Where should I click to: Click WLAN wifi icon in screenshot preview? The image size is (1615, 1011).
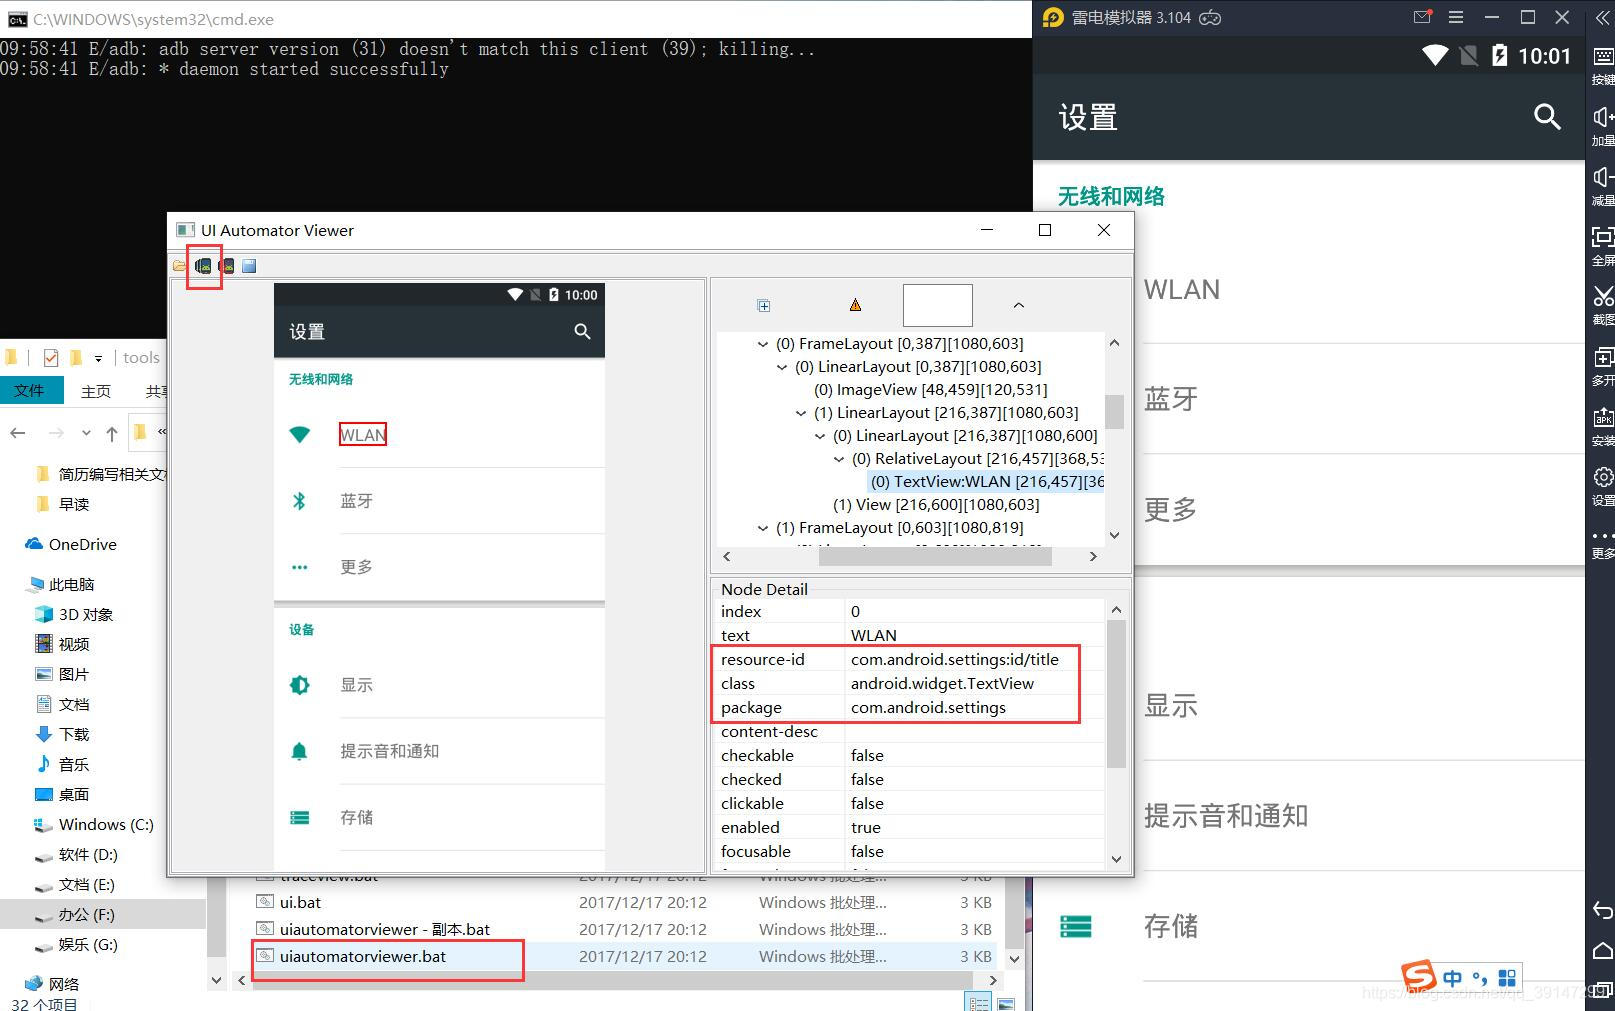299,434
